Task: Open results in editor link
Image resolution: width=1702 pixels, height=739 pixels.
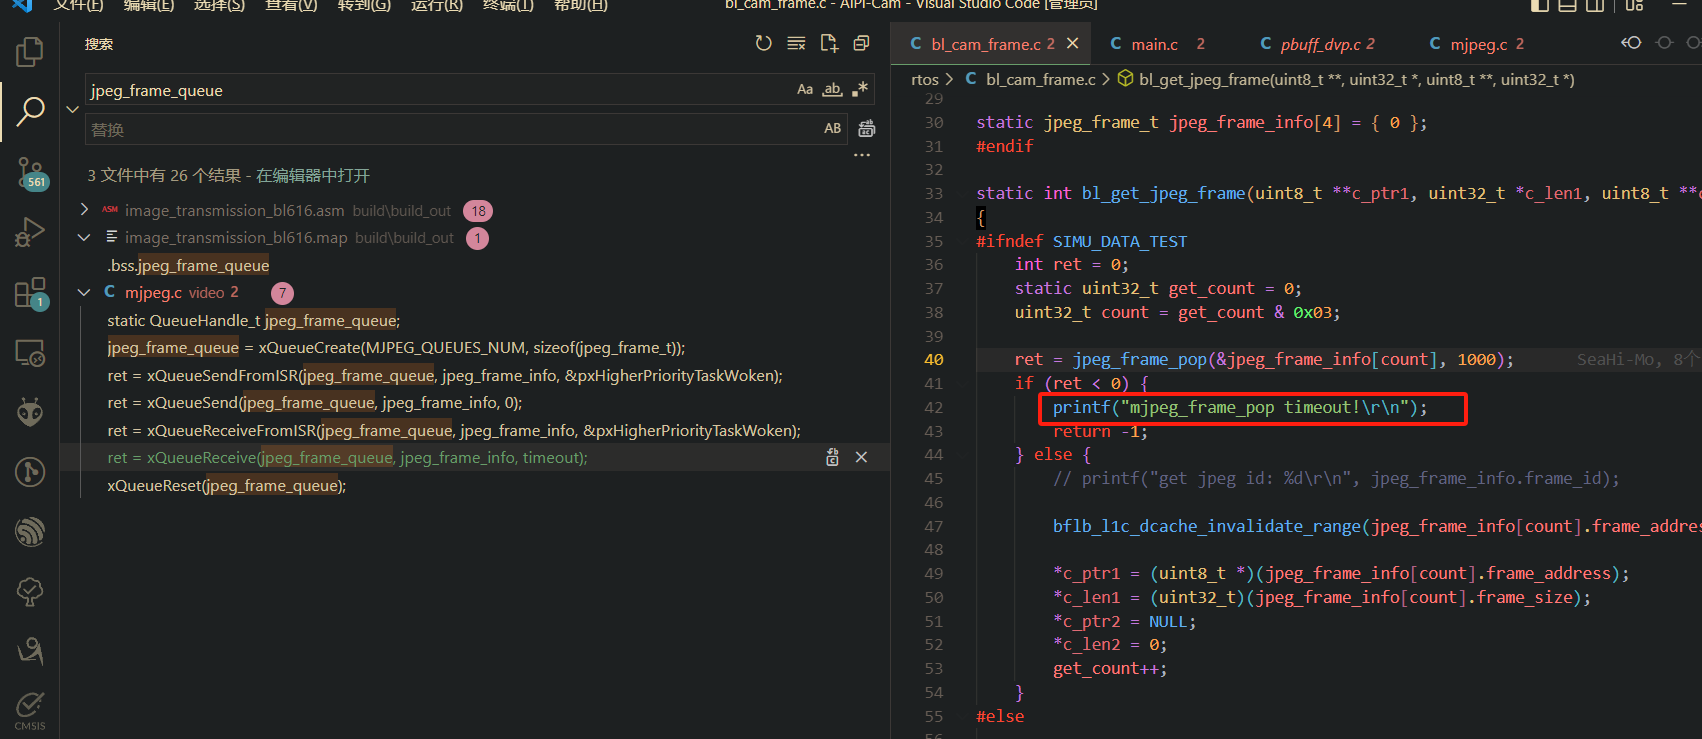Action: coord(313,175)
